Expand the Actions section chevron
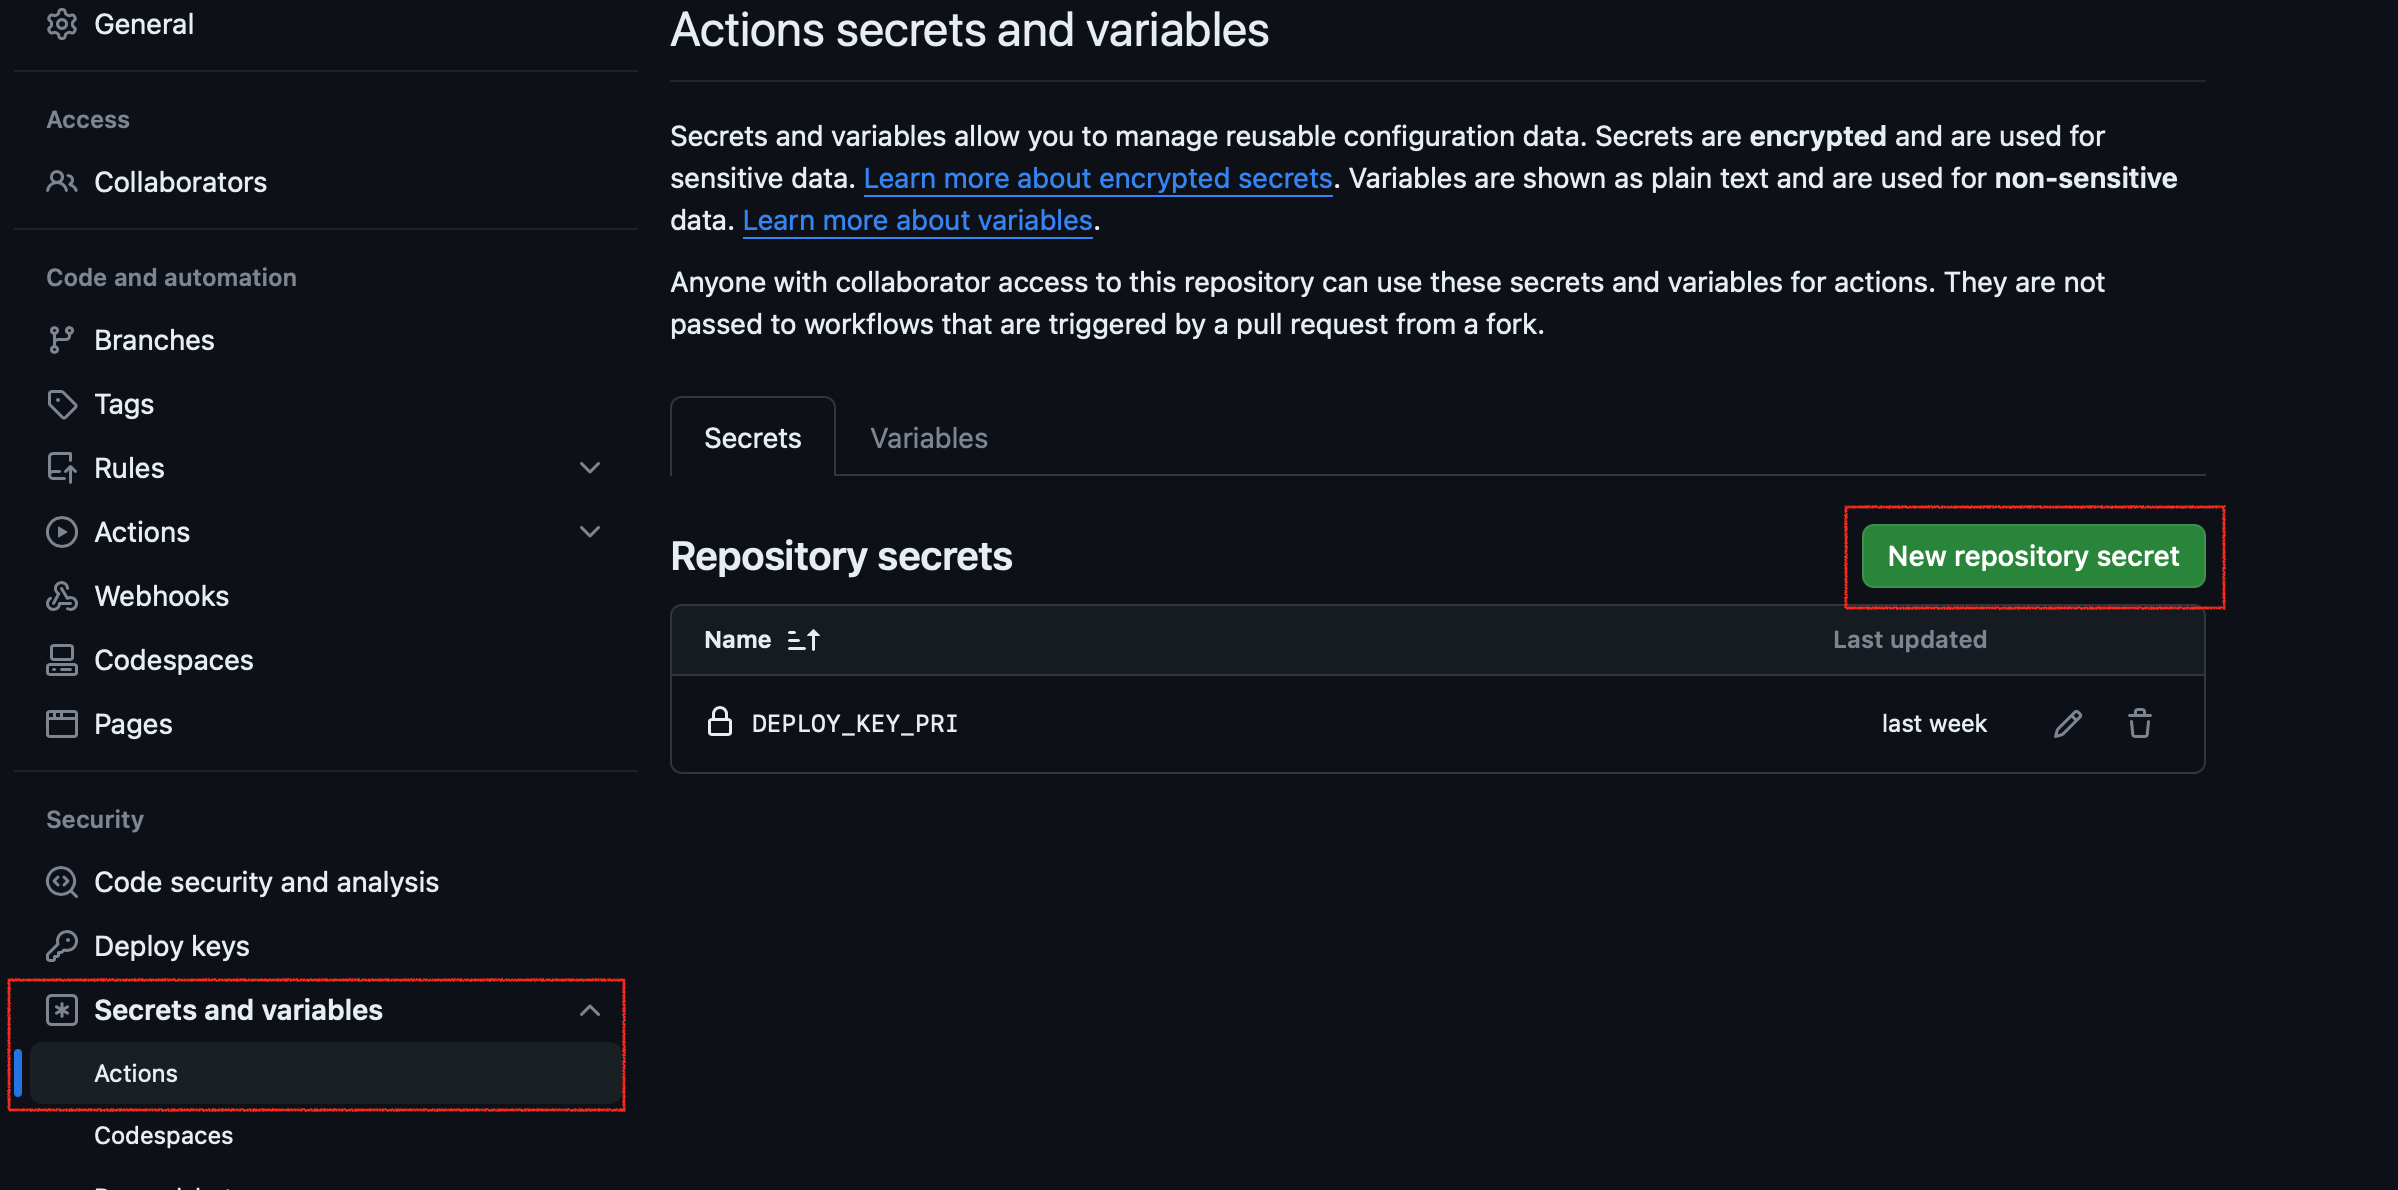The height and width of the screenshot is (1190, 2398). tap(590, 531)
